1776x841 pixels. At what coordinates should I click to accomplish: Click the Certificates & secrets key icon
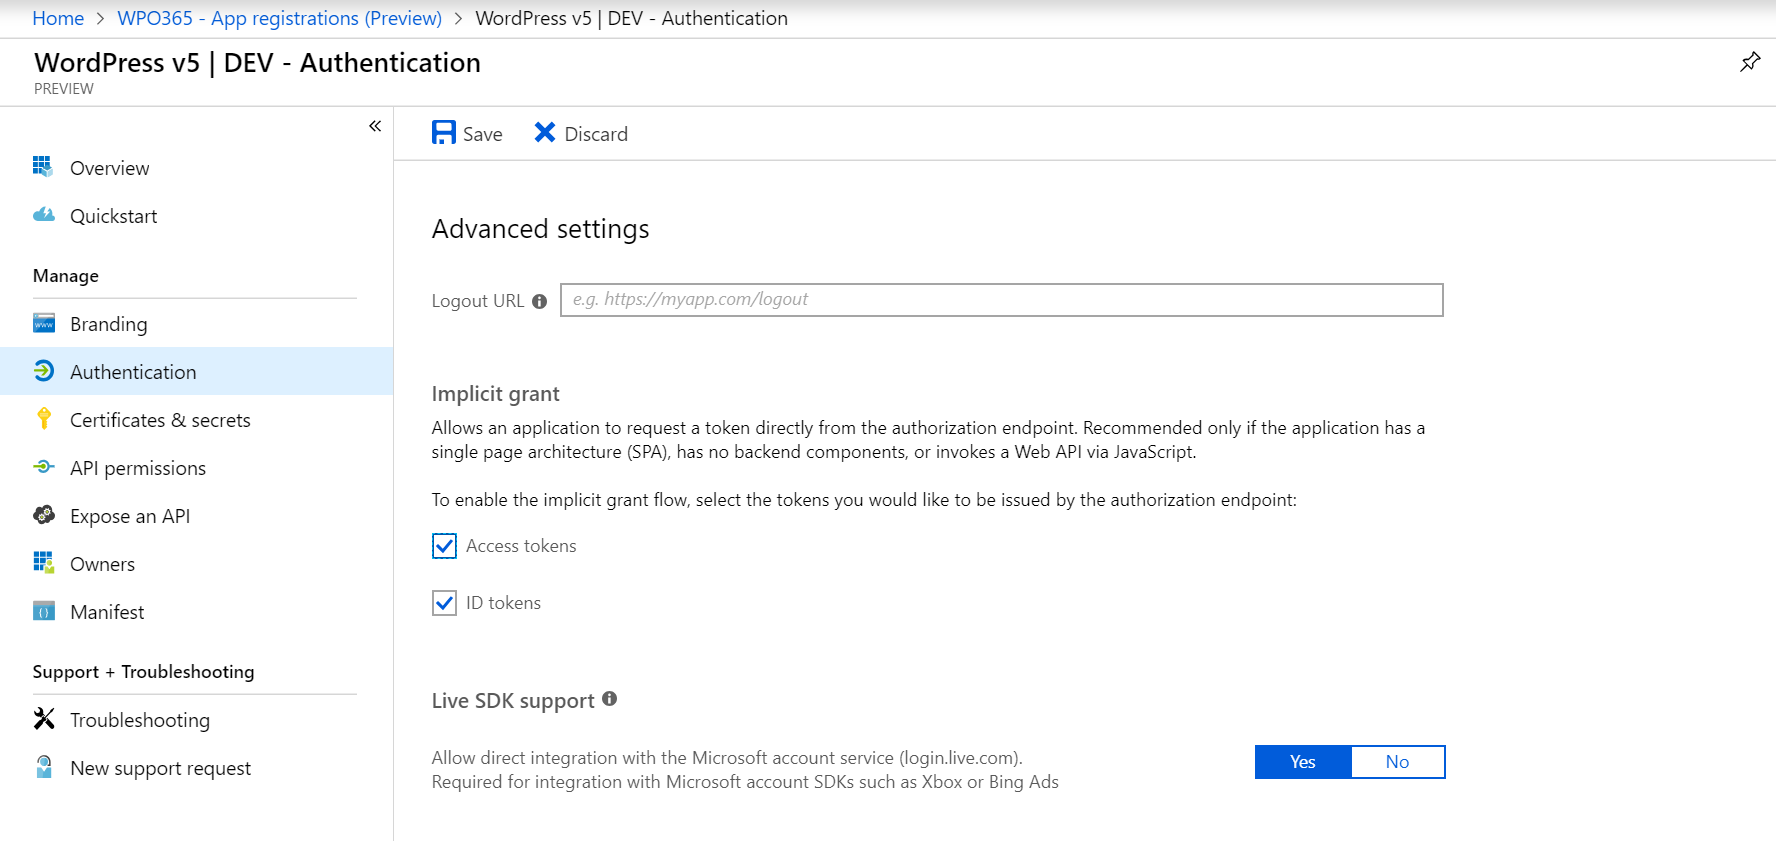coord(43,419)
